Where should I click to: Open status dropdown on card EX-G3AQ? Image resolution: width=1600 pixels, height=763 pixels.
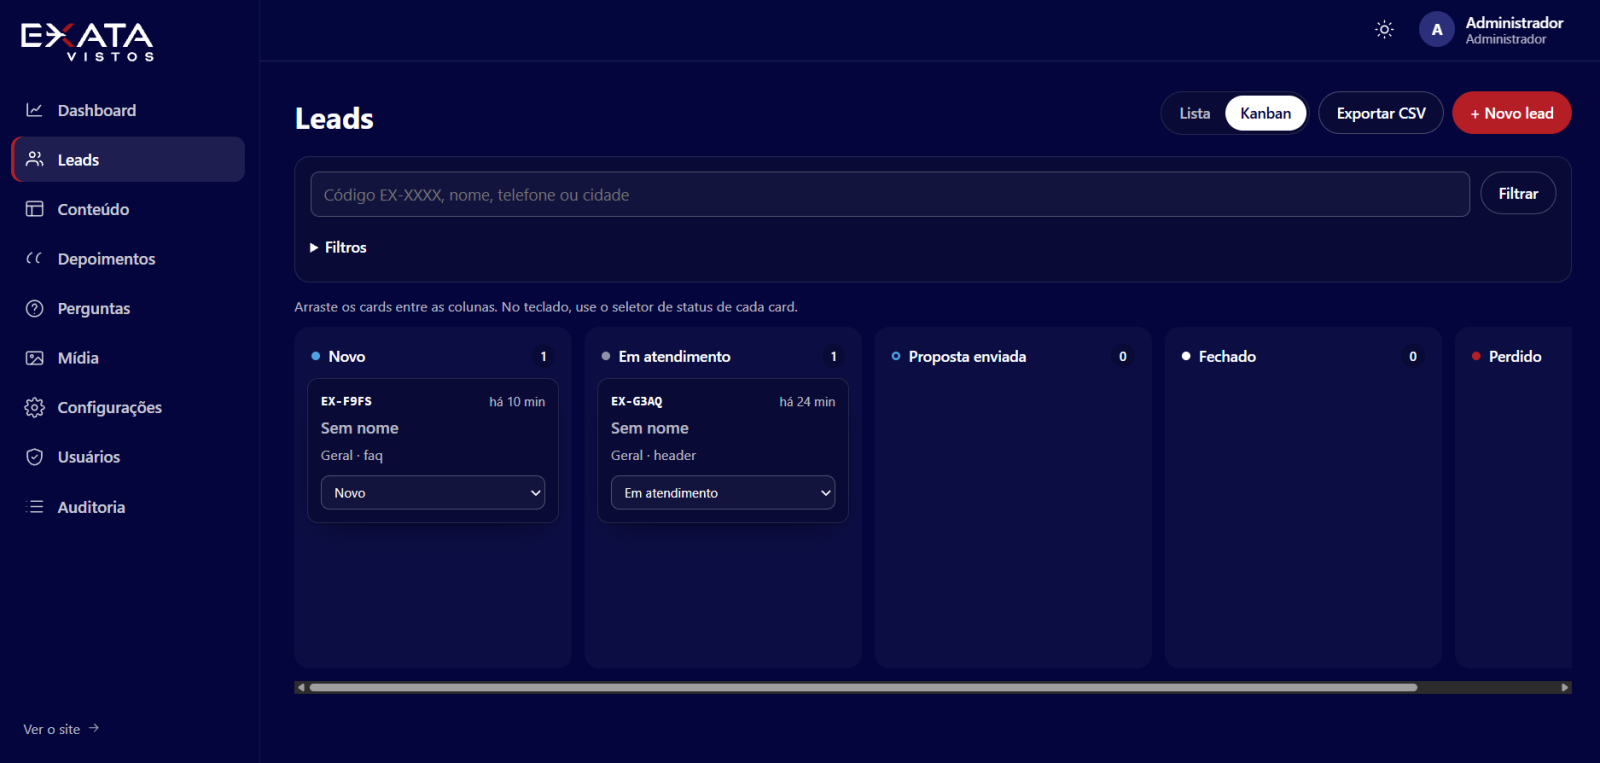tap(723, 492)
